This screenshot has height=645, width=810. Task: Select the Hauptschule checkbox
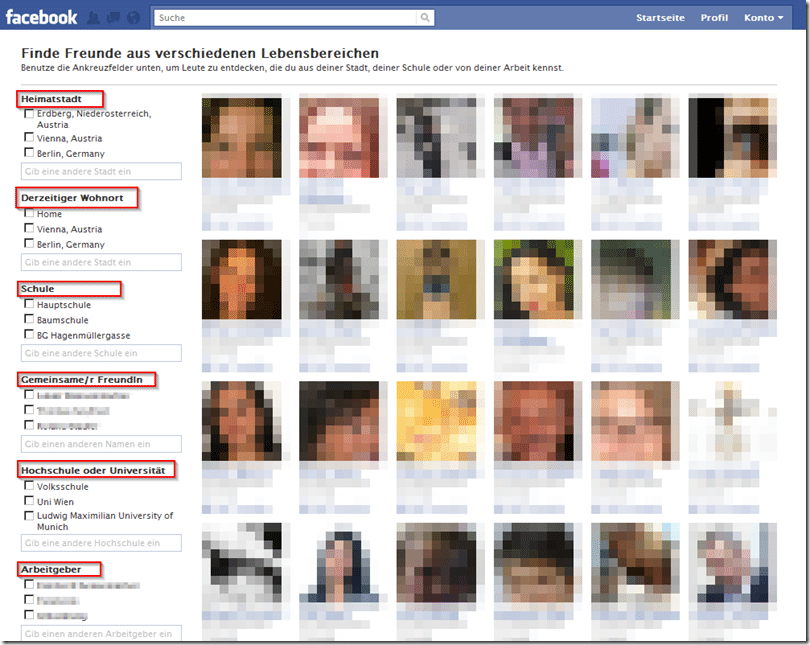pos(29,304)
